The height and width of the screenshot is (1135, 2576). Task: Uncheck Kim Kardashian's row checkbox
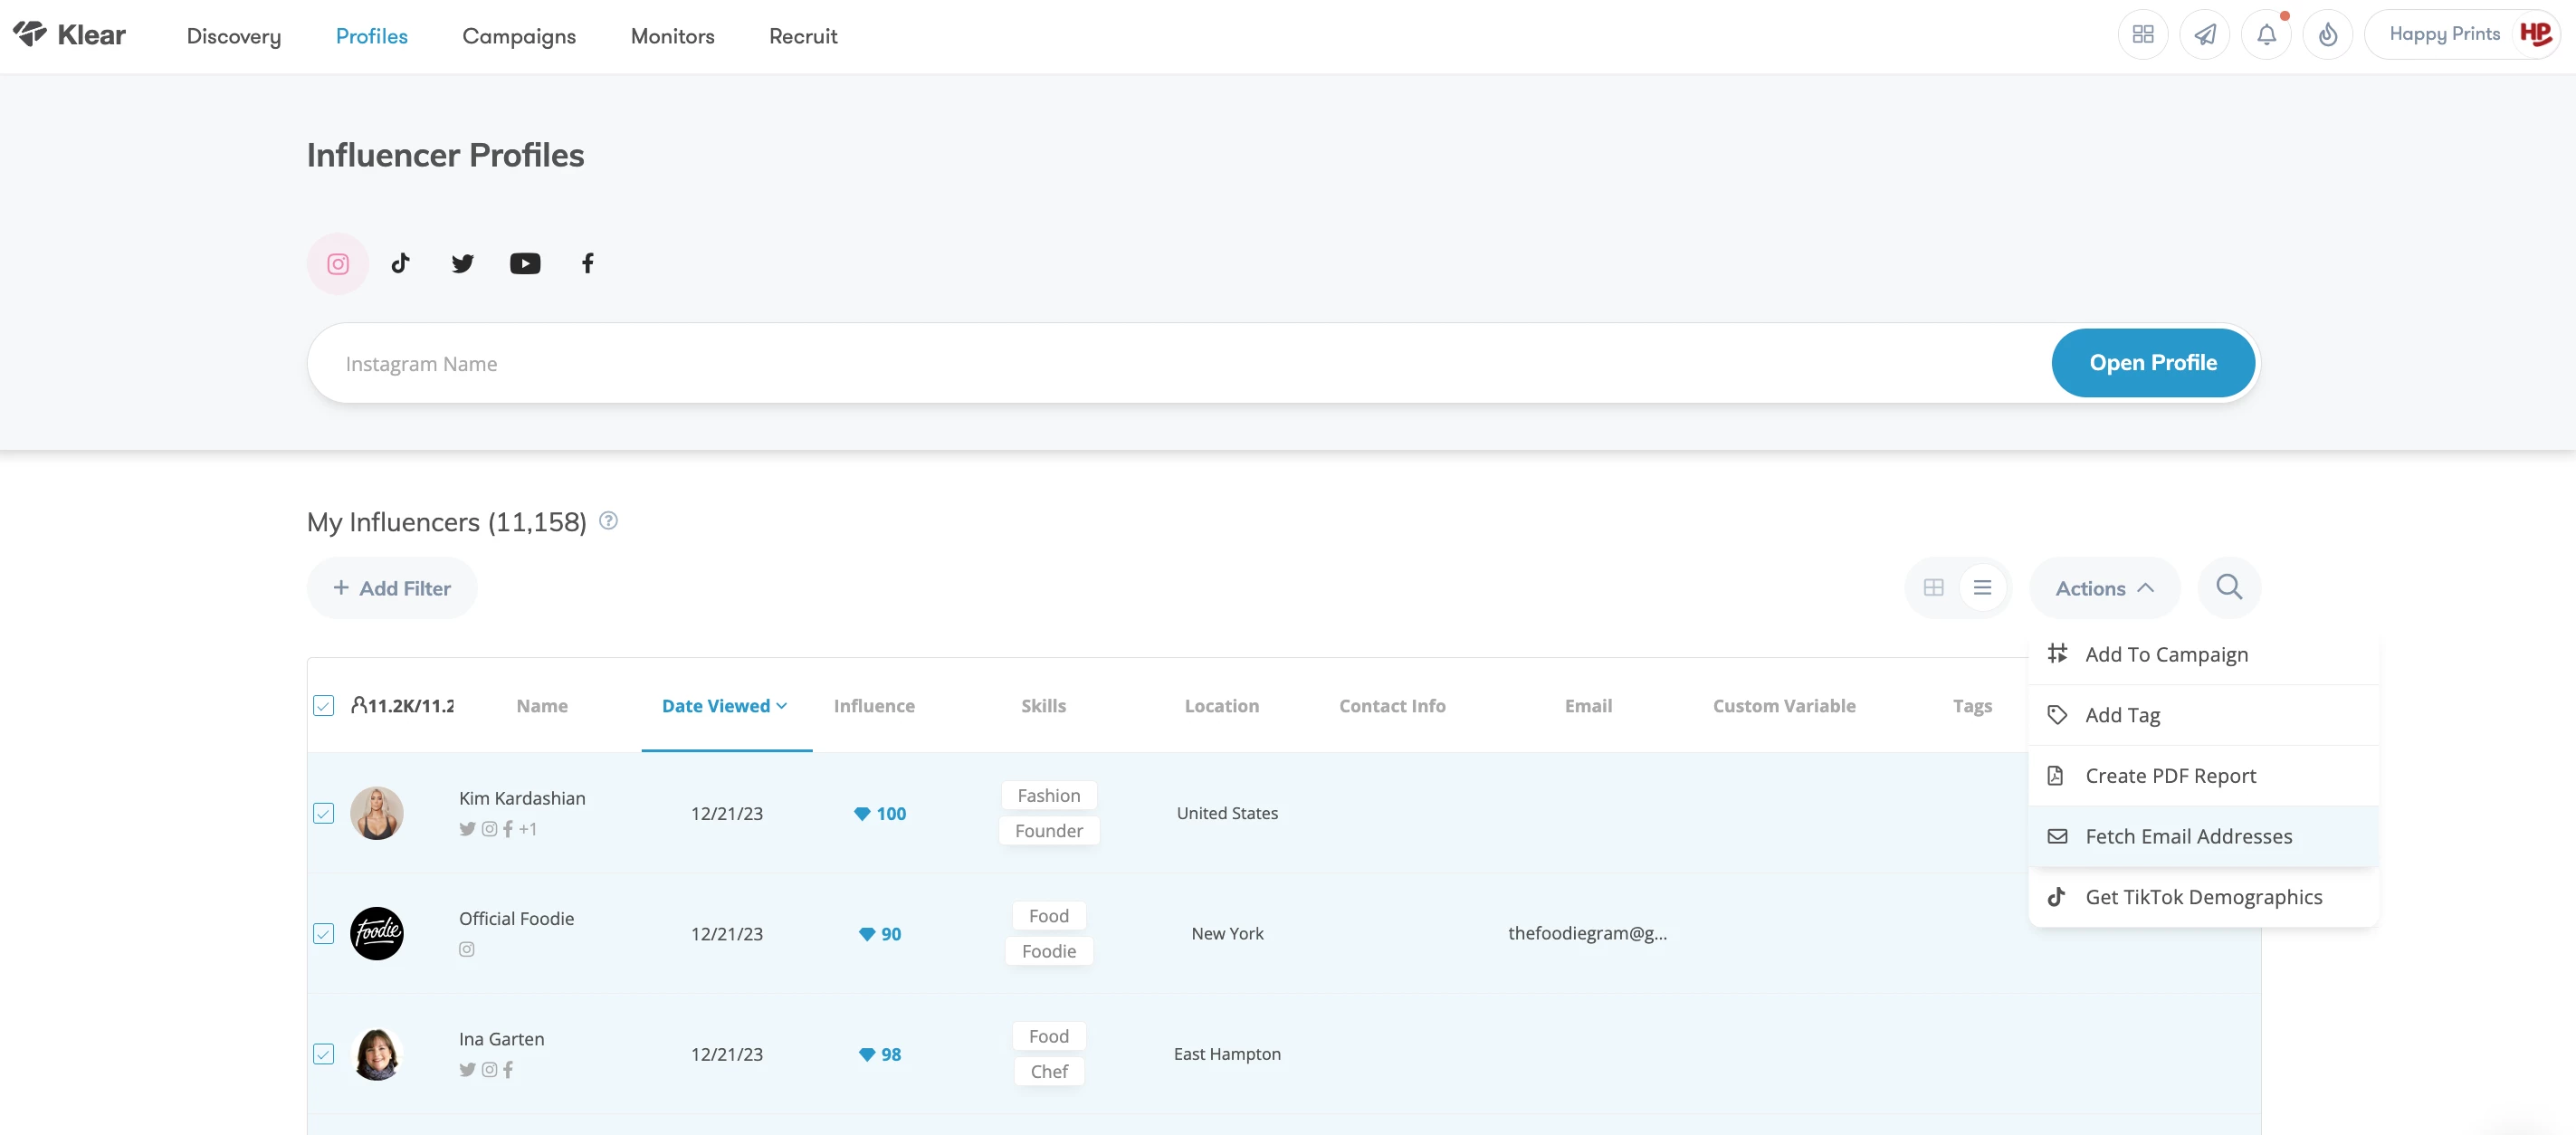coord(323,814)
